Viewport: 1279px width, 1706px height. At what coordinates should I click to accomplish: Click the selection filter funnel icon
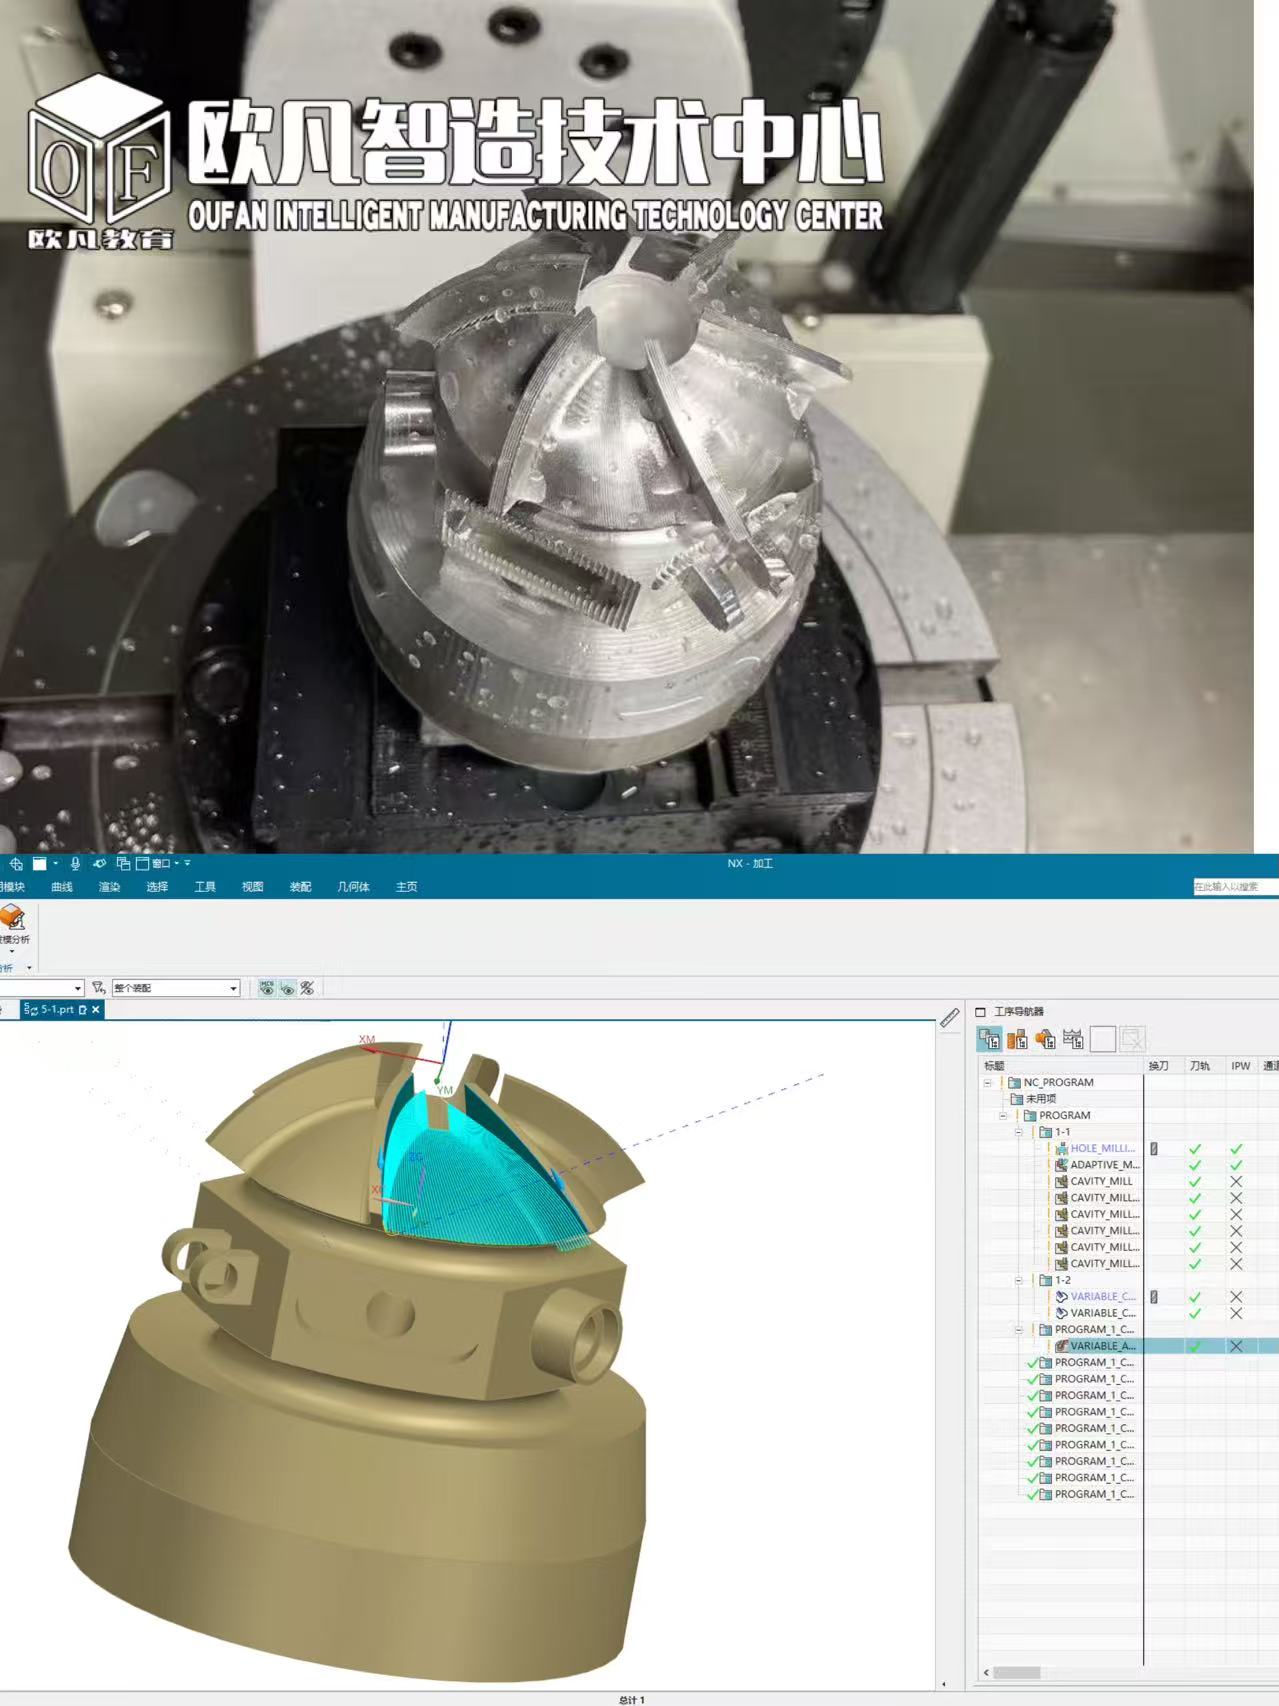click(98, 988)
